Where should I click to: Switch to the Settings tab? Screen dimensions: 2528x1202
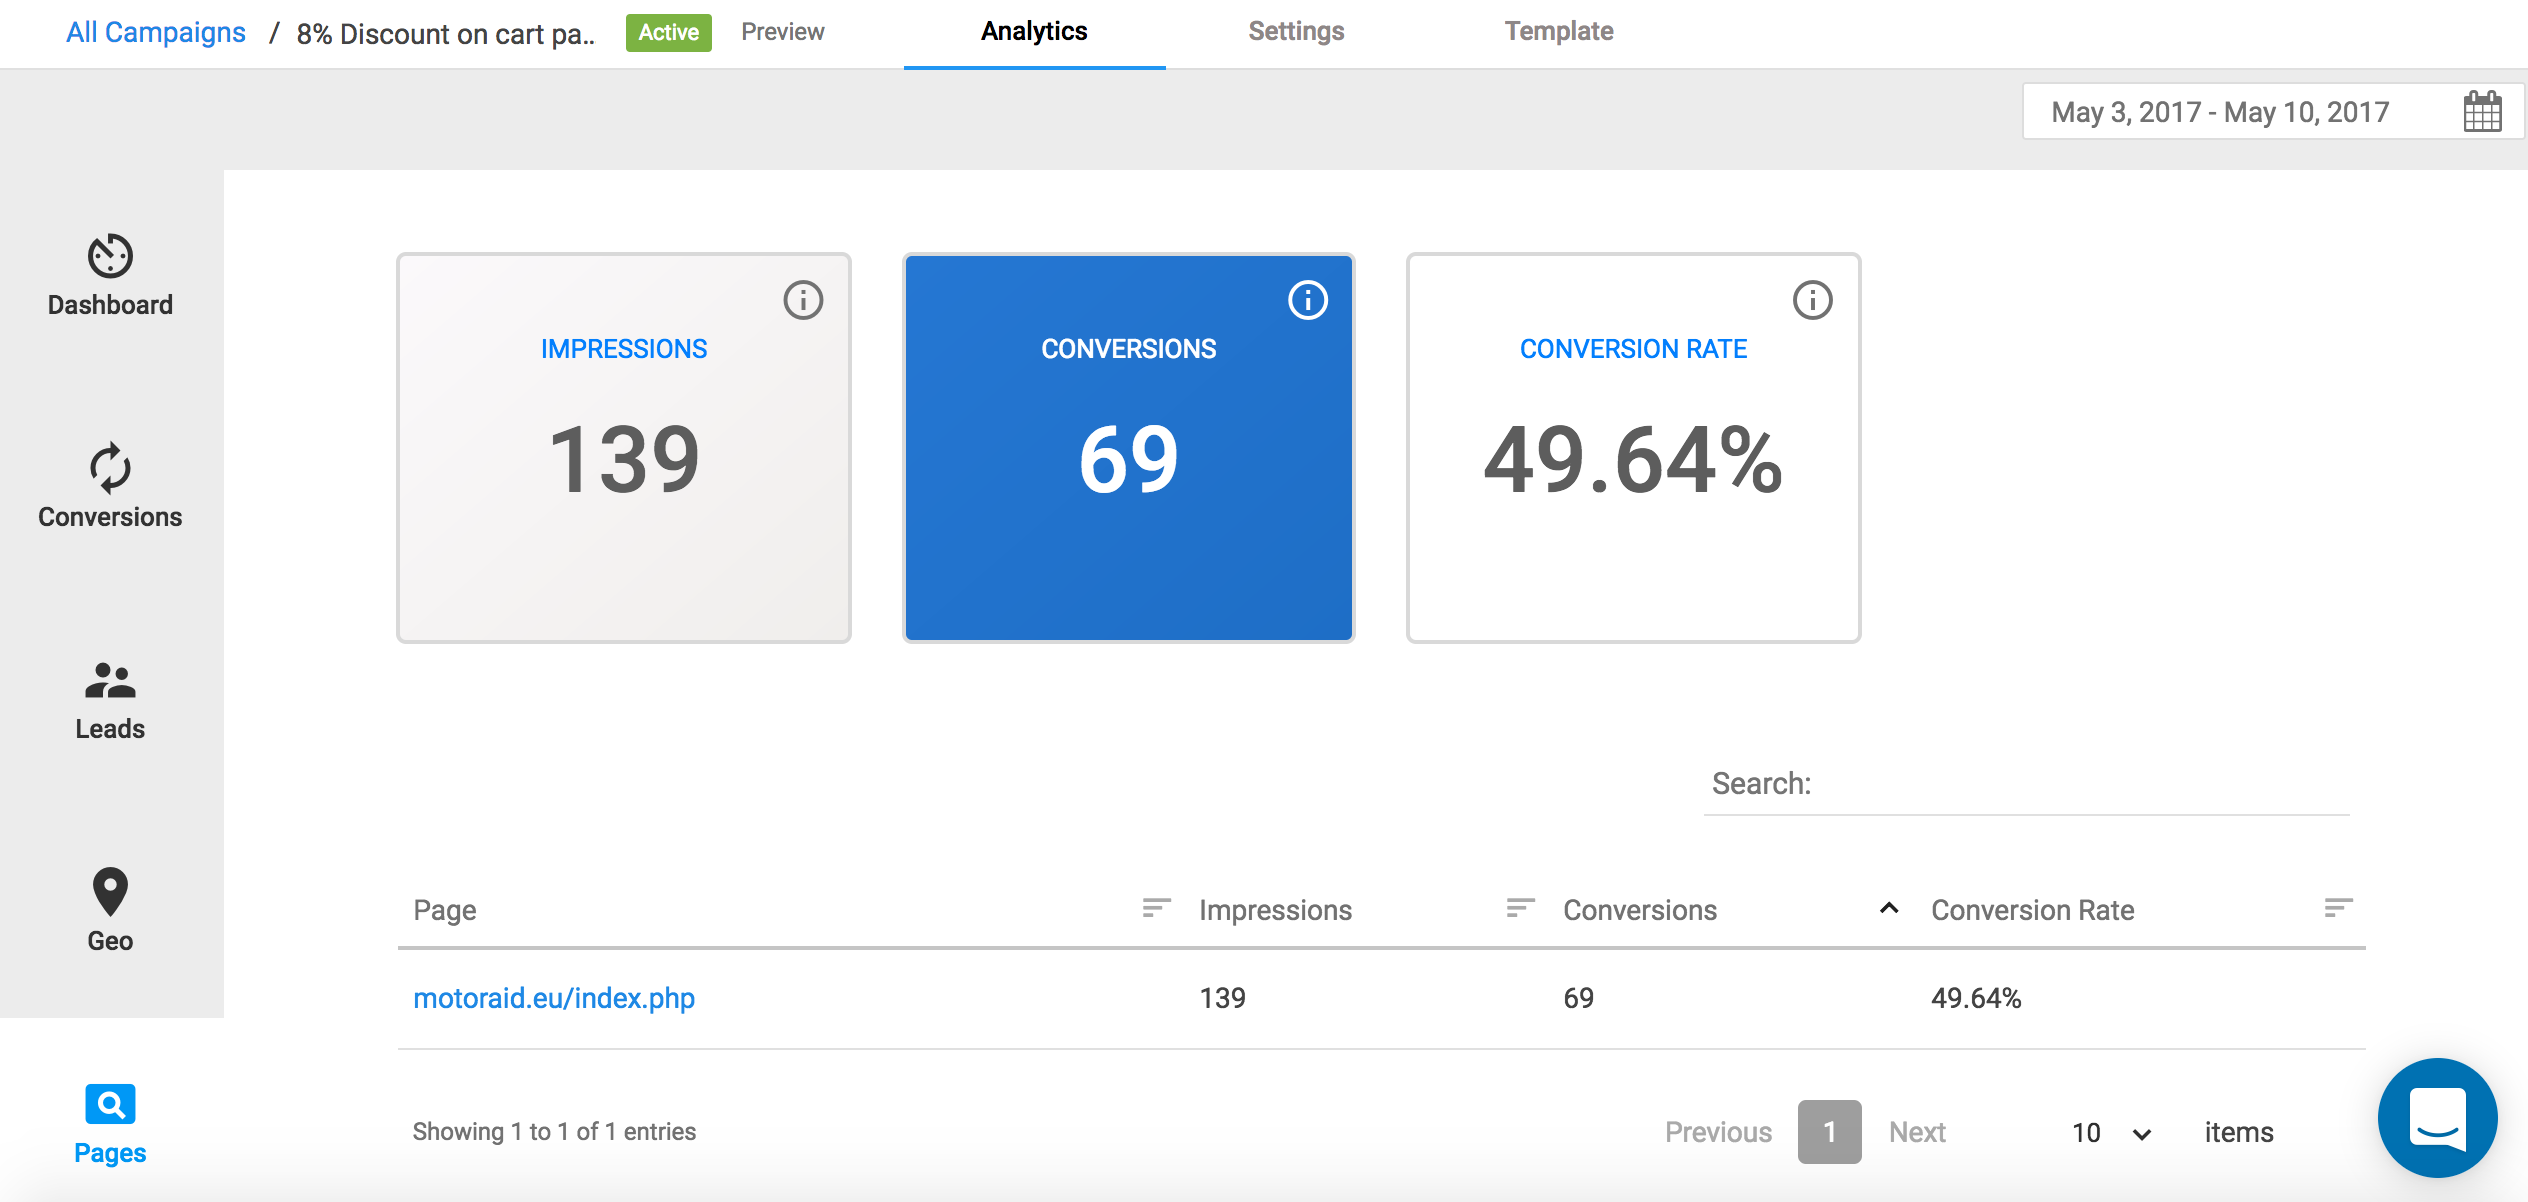click(x=1296, y=32)
